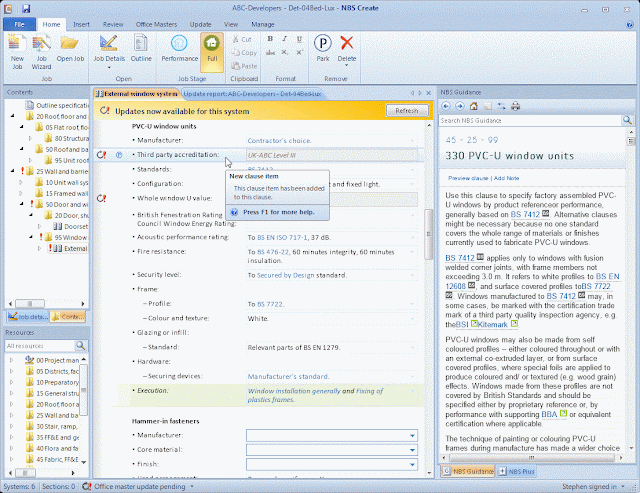Print the NBS Guidance page
The width and height of the screenshot is (640, 493).
click(516, 106)
